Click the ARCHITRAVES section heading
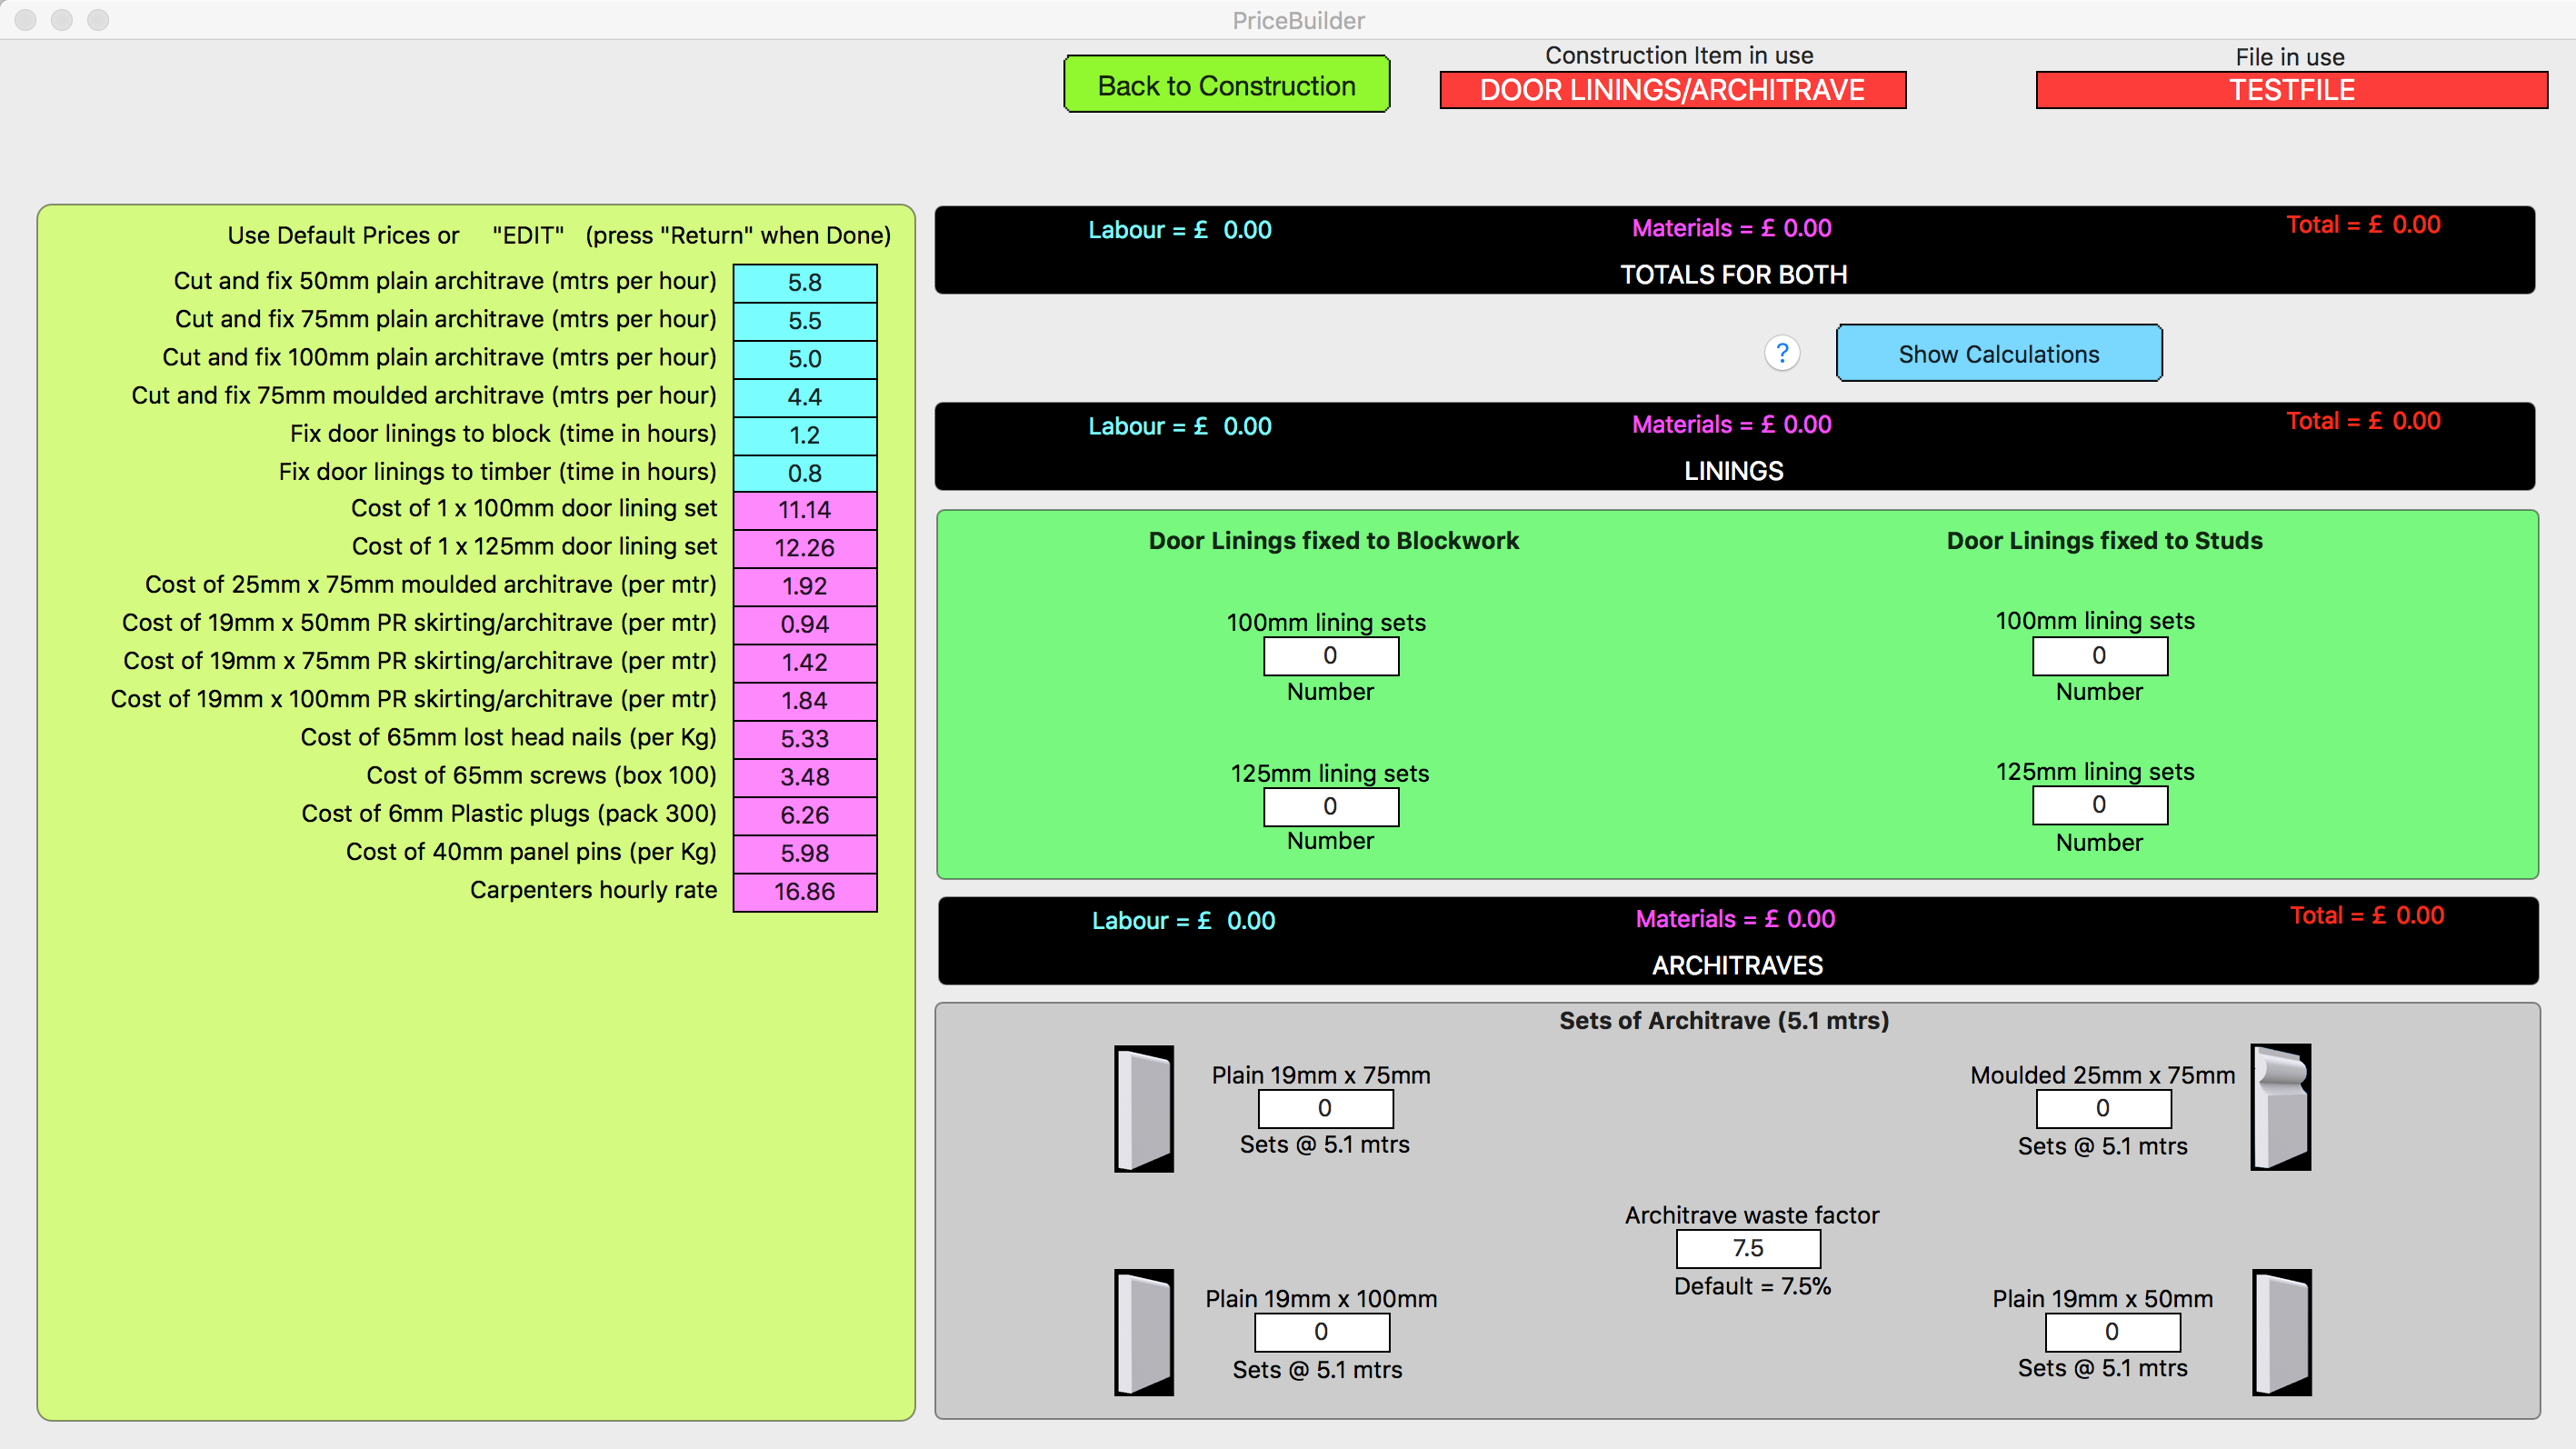 coord(1737,965)
